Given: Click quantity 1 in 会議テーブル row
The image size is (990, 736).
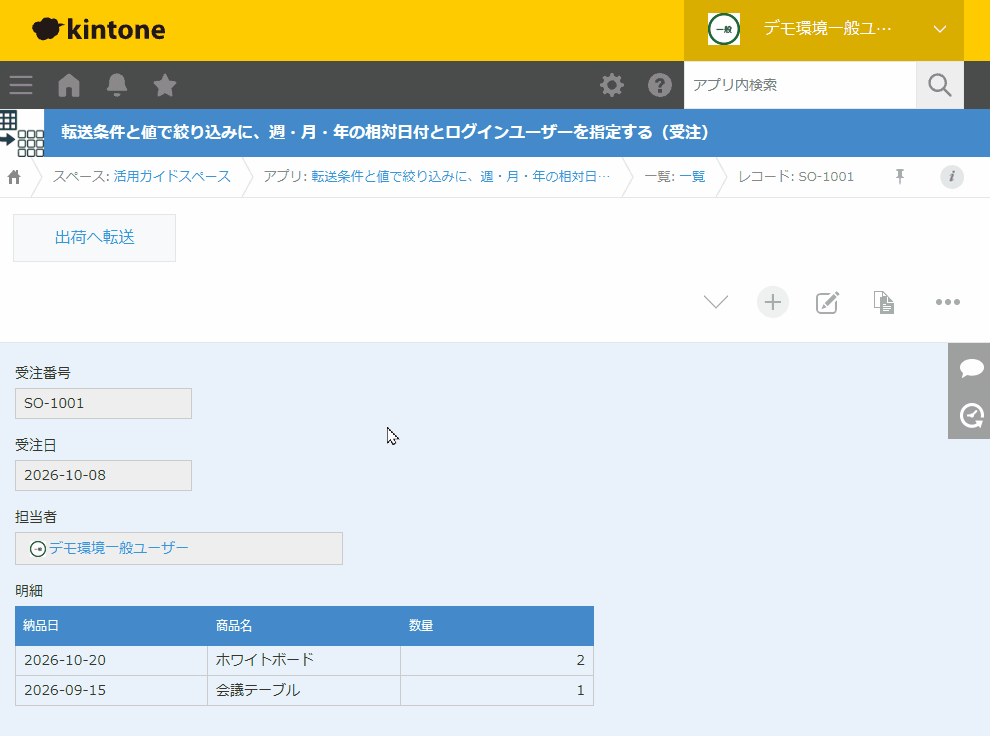Looking at the screenshot, I should [x=497, y=691].
